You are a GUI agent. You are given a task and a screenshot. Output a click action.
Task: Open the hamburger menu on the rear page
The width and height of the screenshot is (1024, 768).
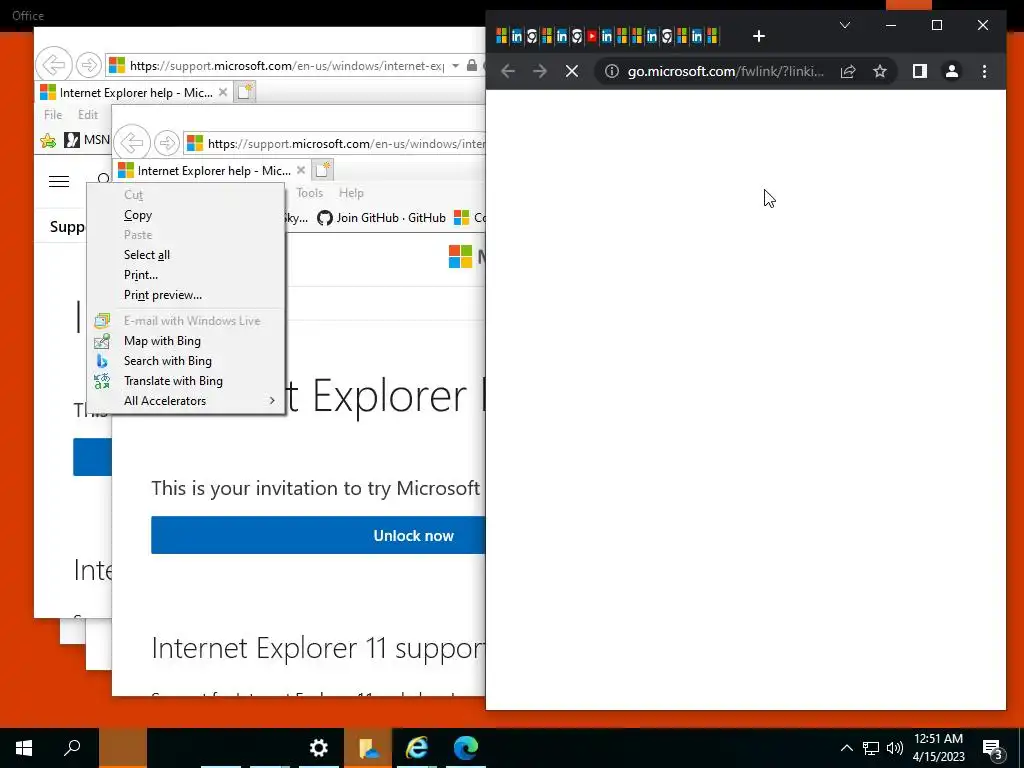[59, 181]
